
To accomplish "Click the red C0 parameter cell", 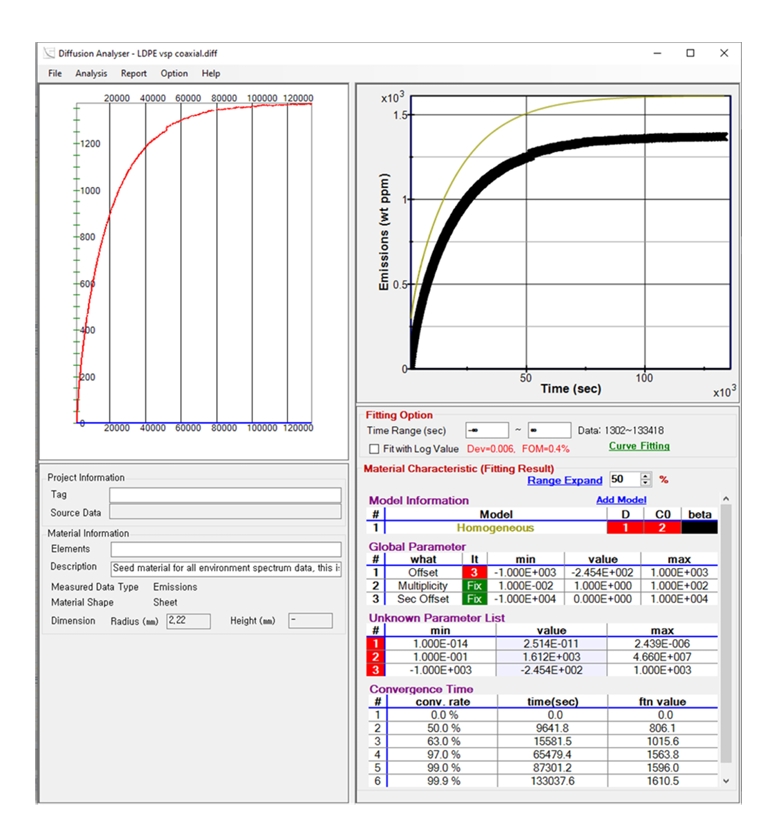I will 662,527.
